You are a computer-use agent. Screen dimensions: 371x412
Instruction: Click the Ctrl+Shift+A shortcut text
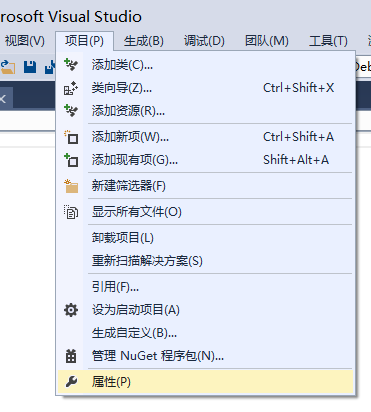298,137
